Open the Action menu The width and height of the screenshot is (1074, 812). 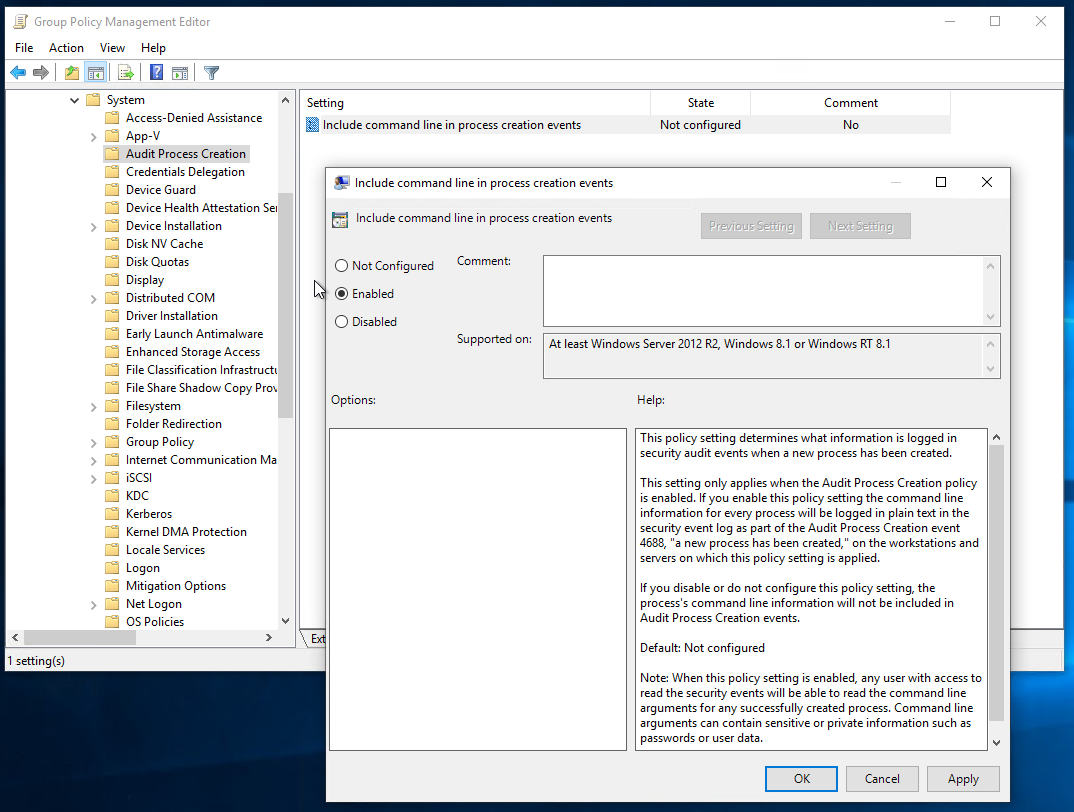click(x=66, y=48)
